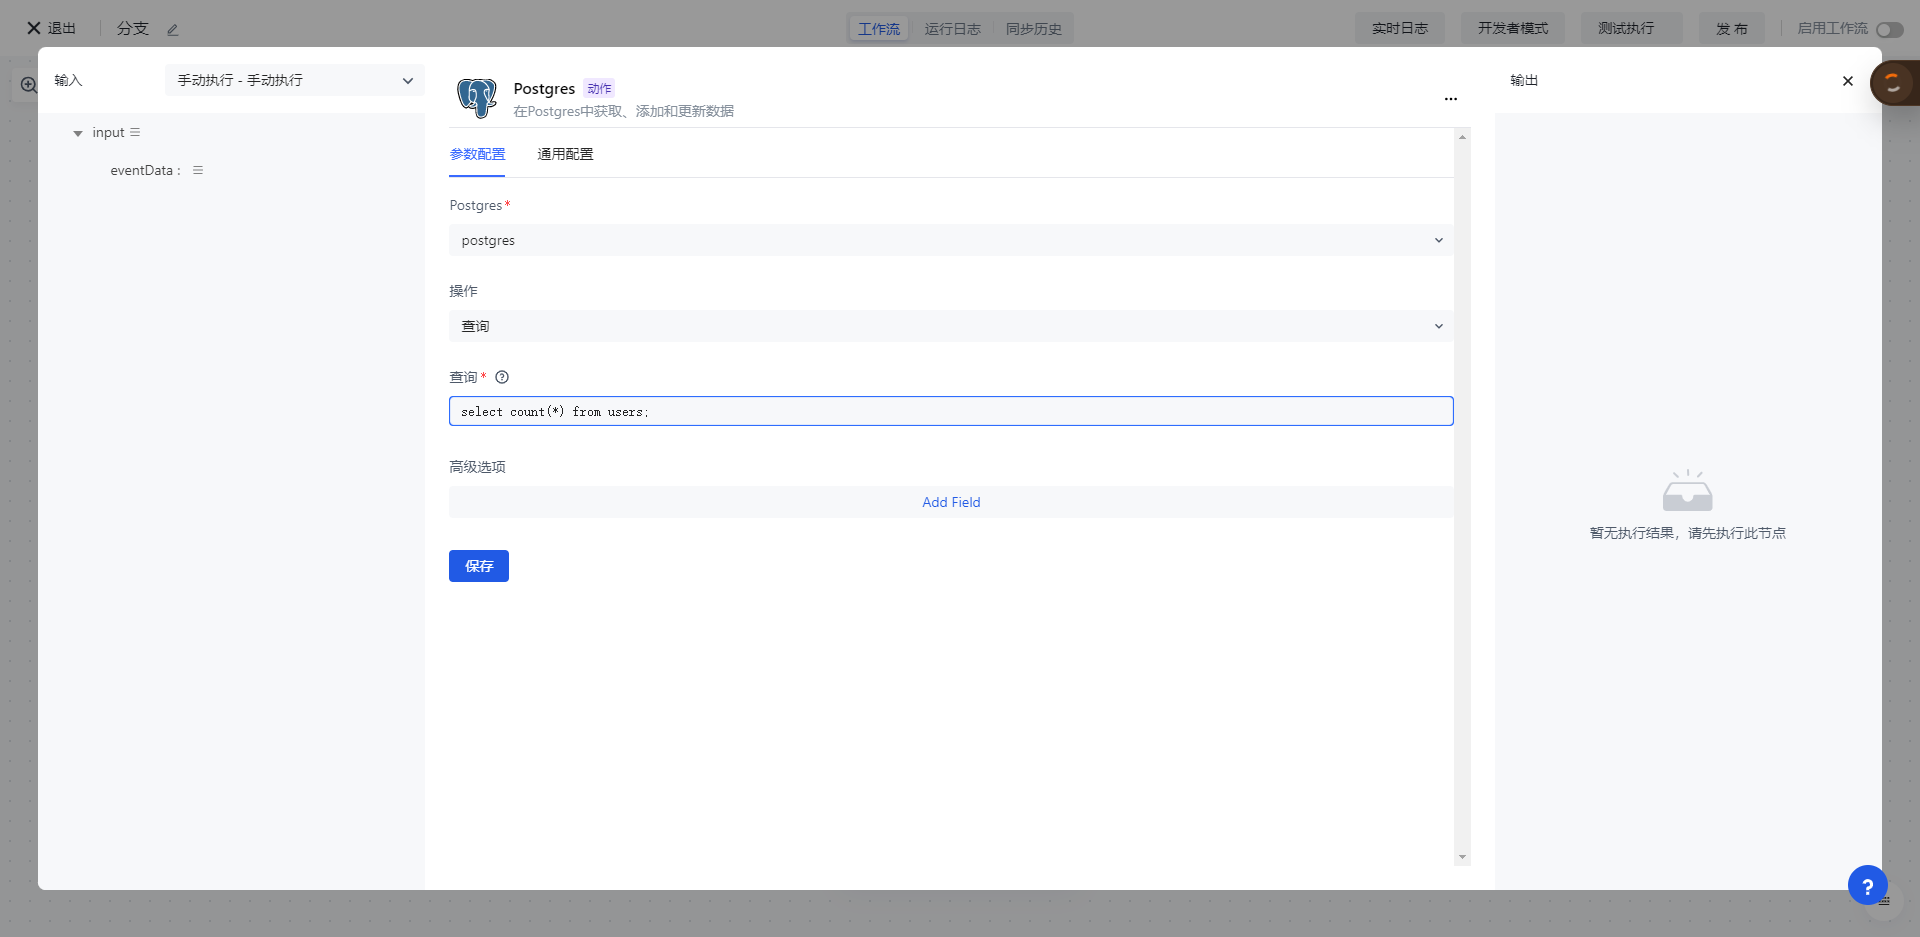Click the SQL query input field
Viewport: 1920px width, 937px height.
pyautogui.click(x=950, y=411)
